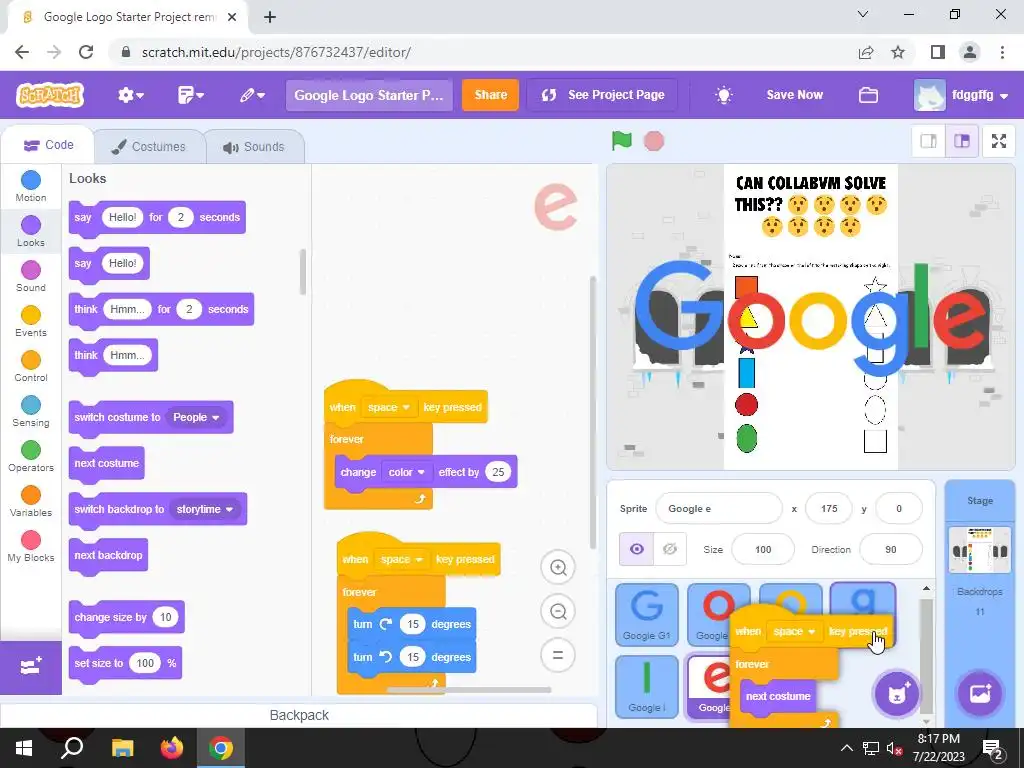Select the My Blocks category

point(31,547)
